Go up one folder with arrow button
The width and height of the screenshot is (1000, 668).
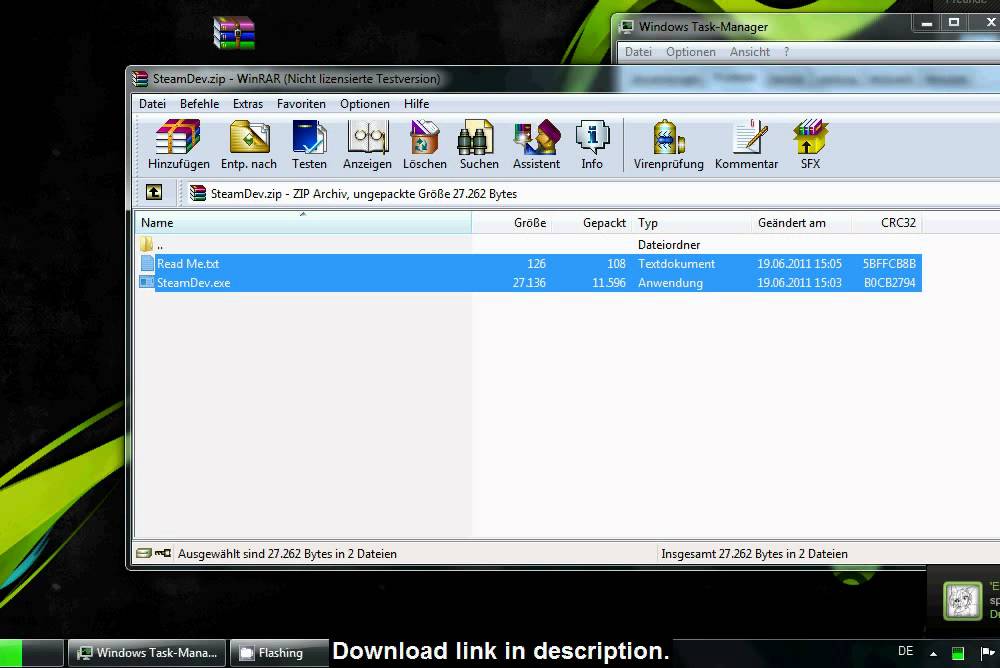154,192
